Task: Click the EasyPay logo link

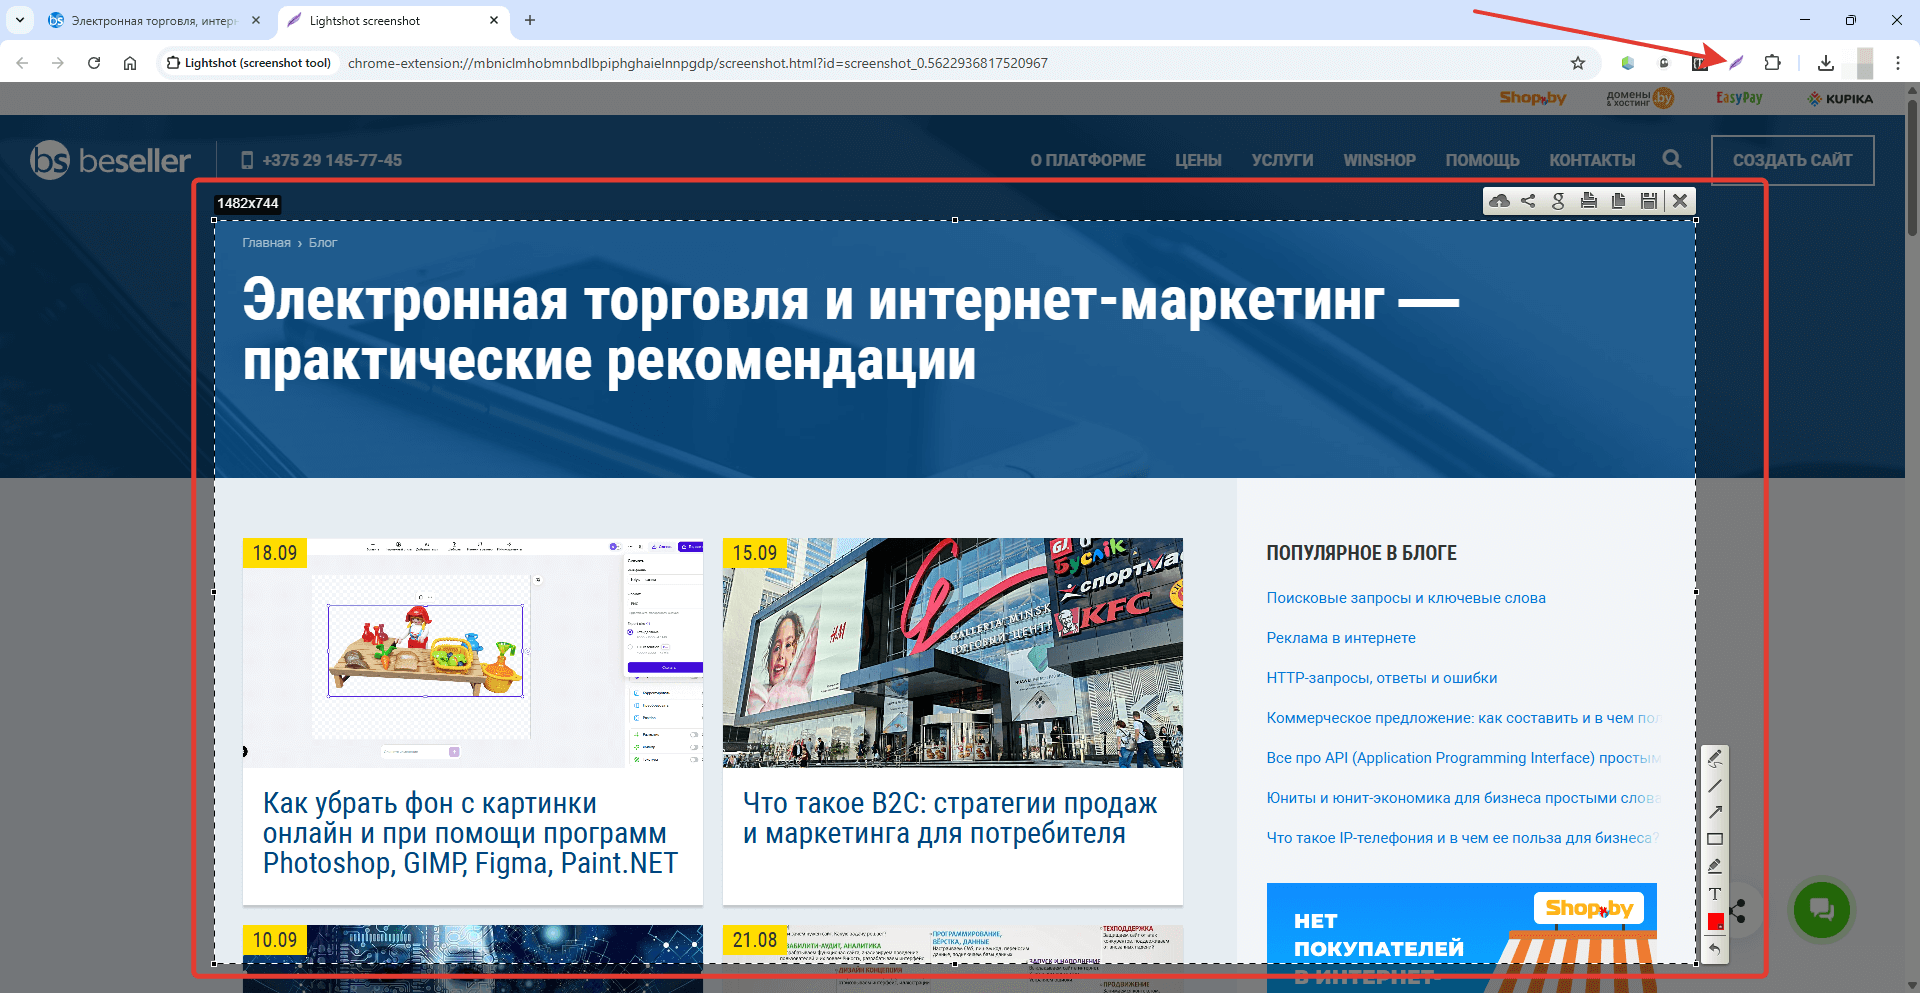Action: click(1739, 98)
